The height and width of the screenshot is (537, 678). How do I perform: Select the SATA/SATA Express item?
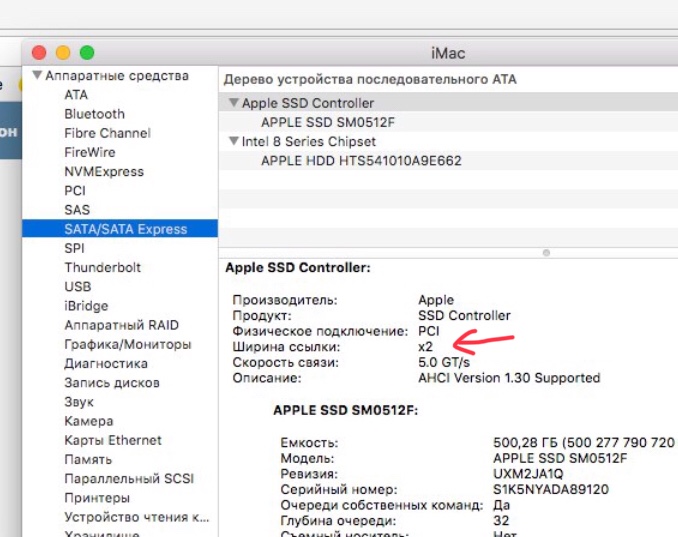pyautogui.click(x=120, y=228)
